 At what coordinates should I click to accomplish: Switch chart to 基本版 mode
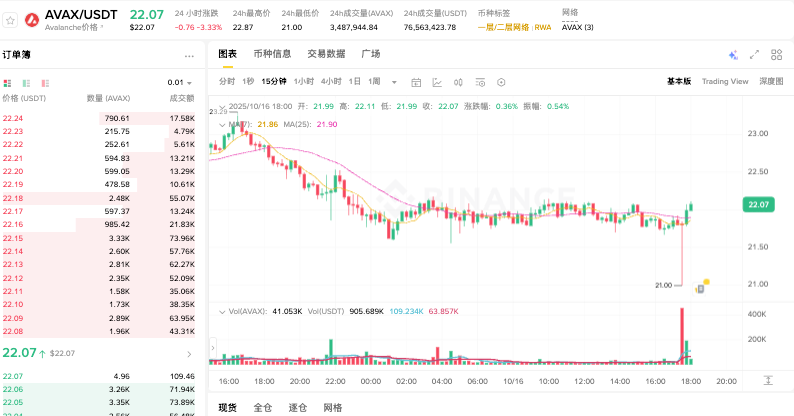[679, 81]
